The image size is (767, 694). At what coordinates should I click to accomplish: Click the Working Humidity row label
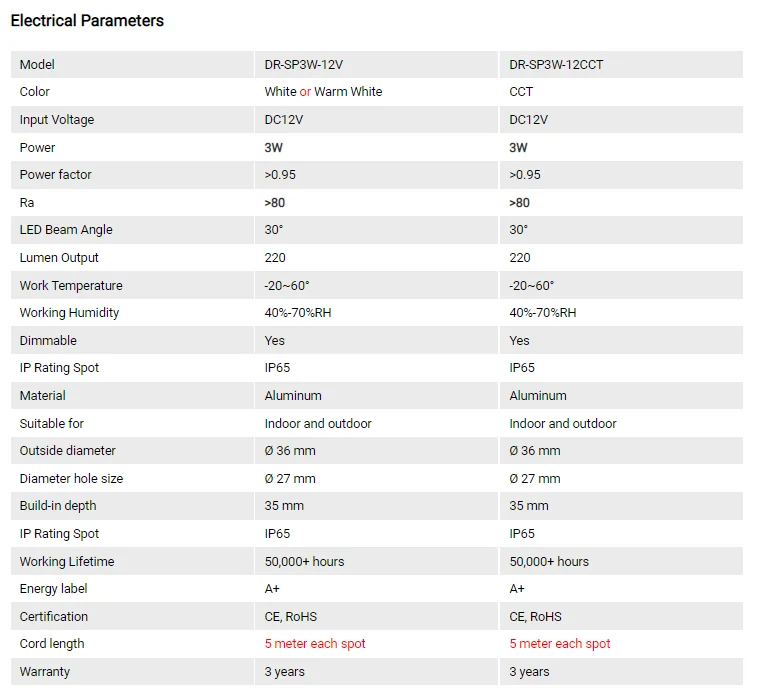point(69,313)
